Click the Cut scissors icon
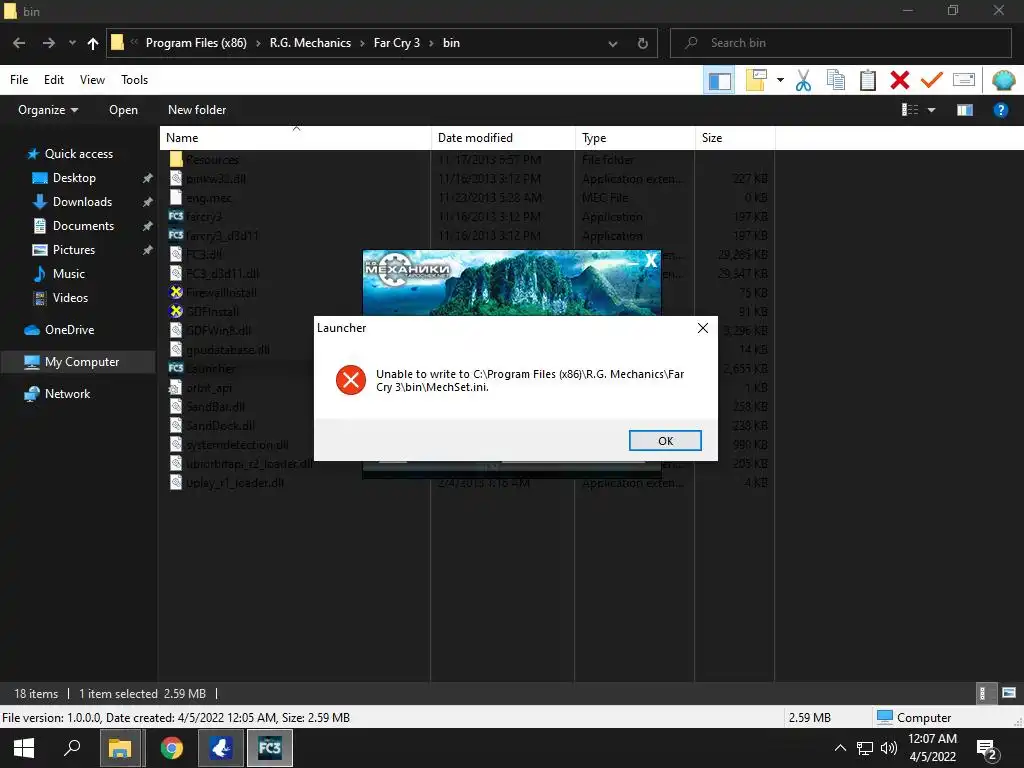Image resolution: width=1024 pixels, height=768 pixels. (x=803, y=80)
